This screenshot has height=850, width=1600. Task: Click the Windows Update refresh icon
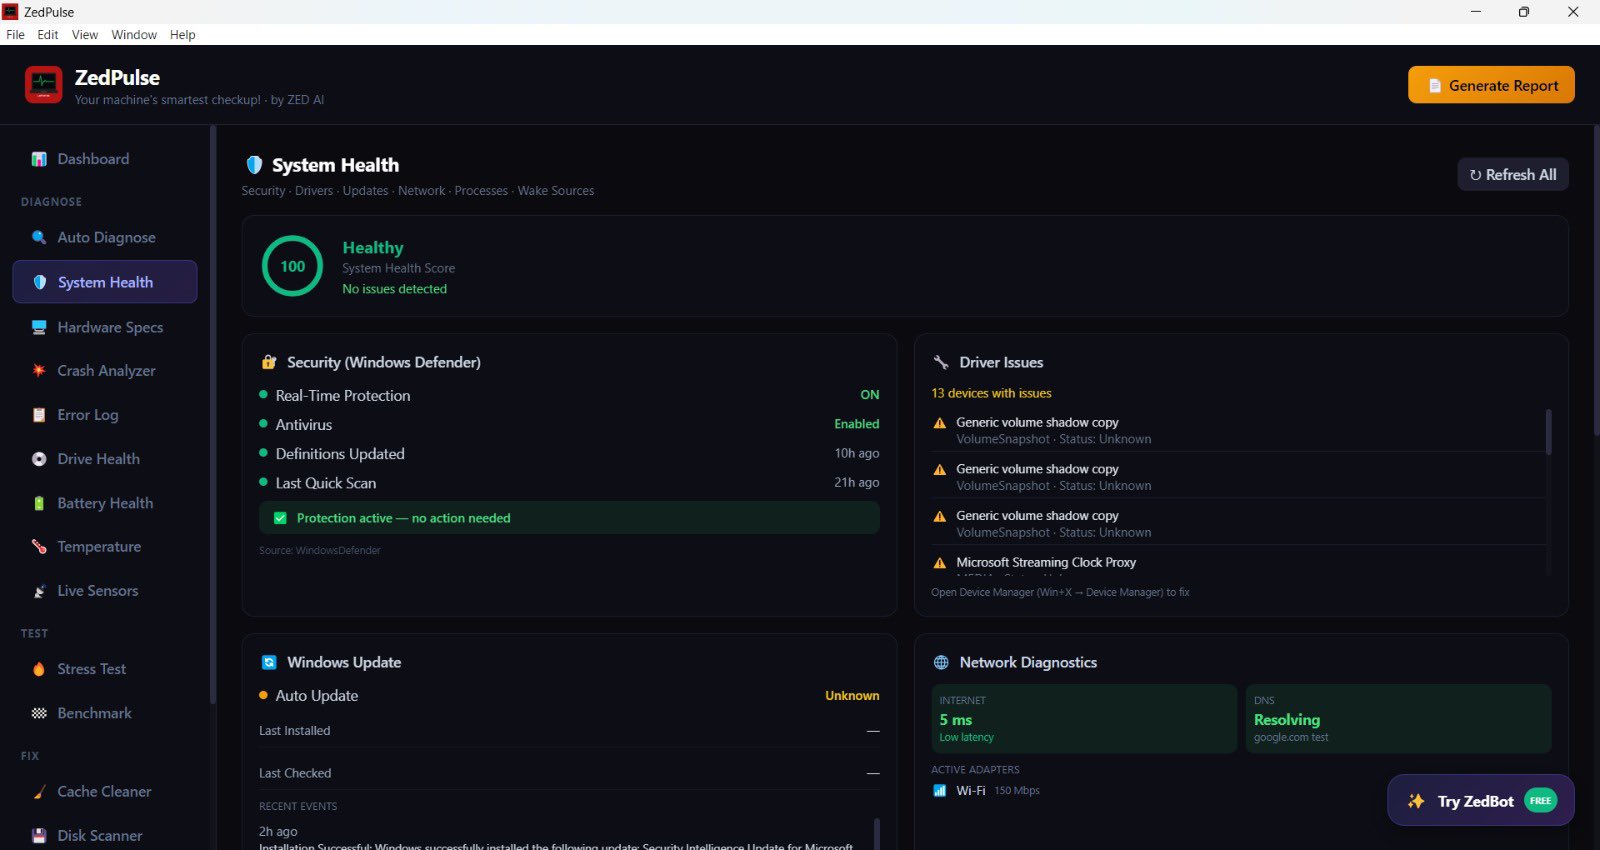pos(269,662)
